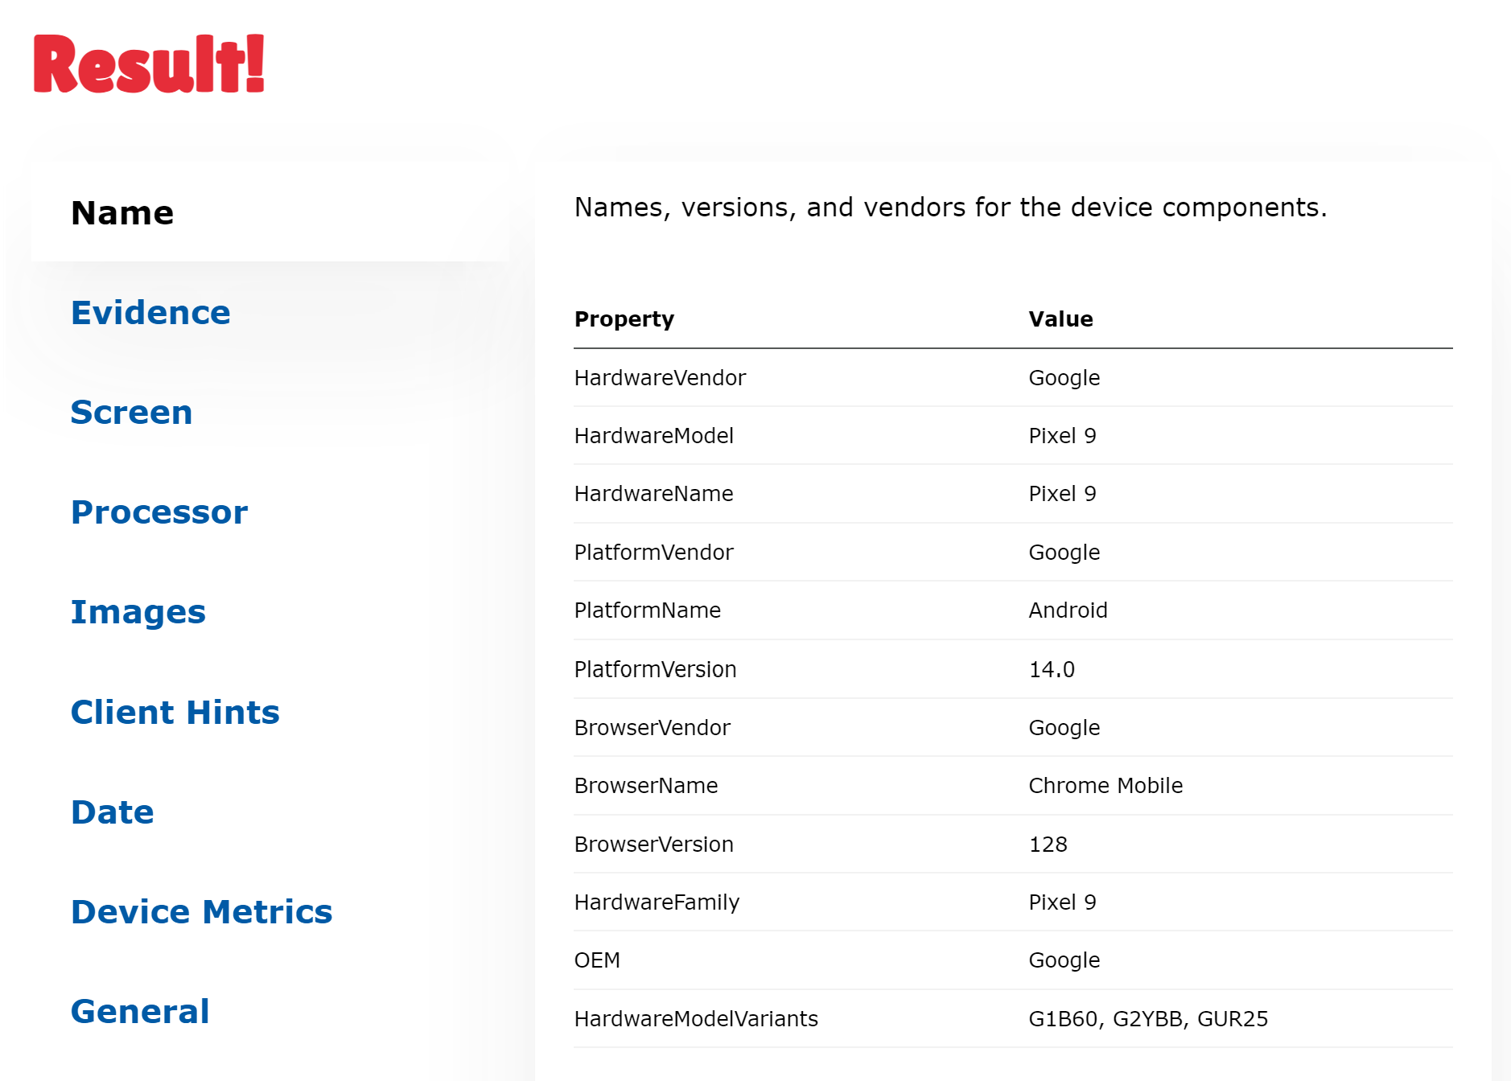Click the BrowserVersion value 128
The height and width of the screenshot is (1081, 1511).
pos(1047,844)
